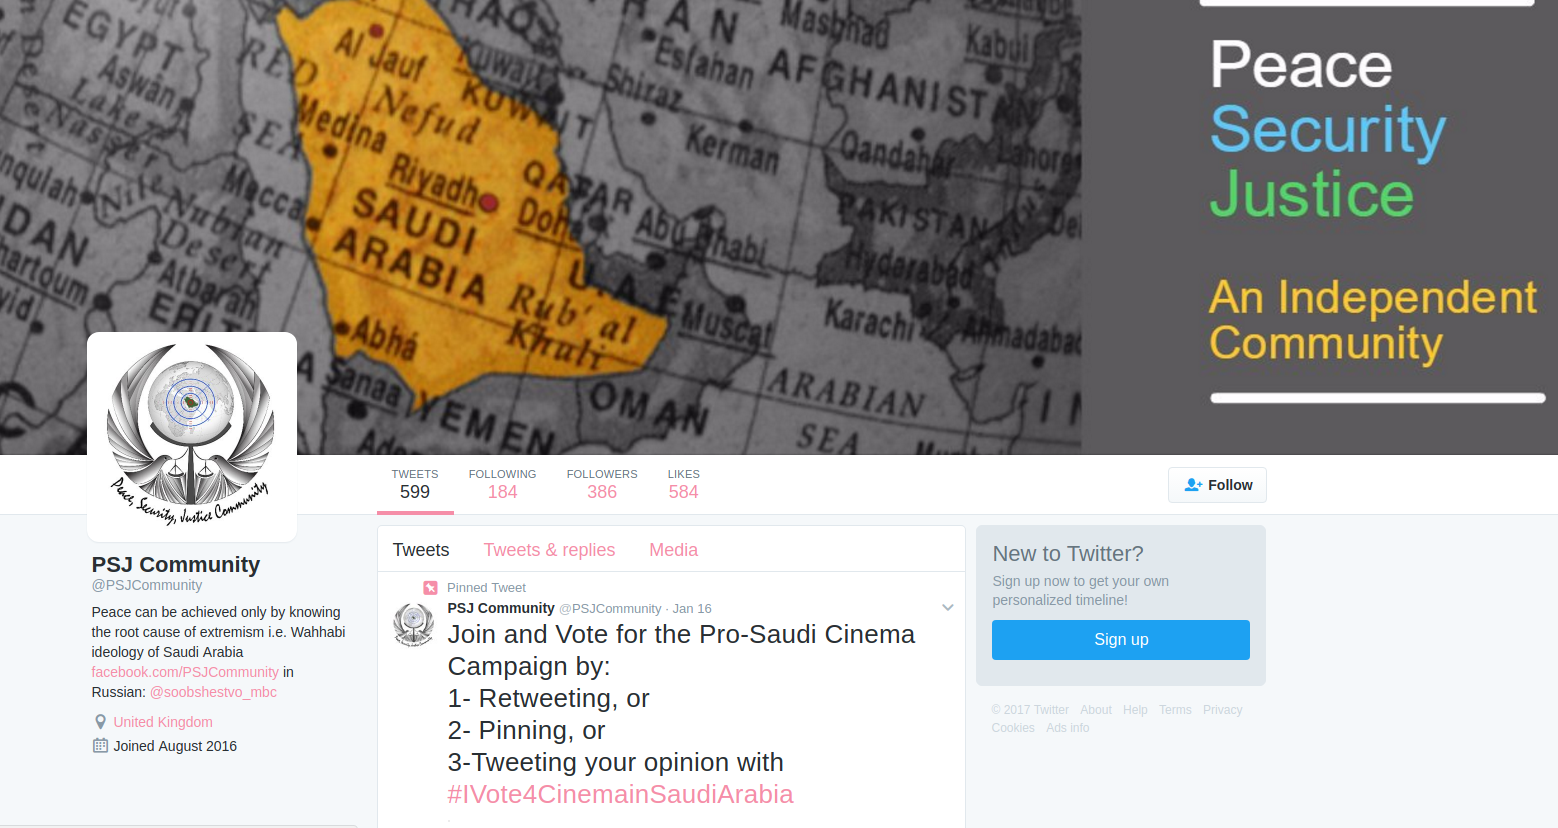Click the United Kingdom location link
Image resolution: width=1558 pixels, height=828 pixels.
coord(163,722)
